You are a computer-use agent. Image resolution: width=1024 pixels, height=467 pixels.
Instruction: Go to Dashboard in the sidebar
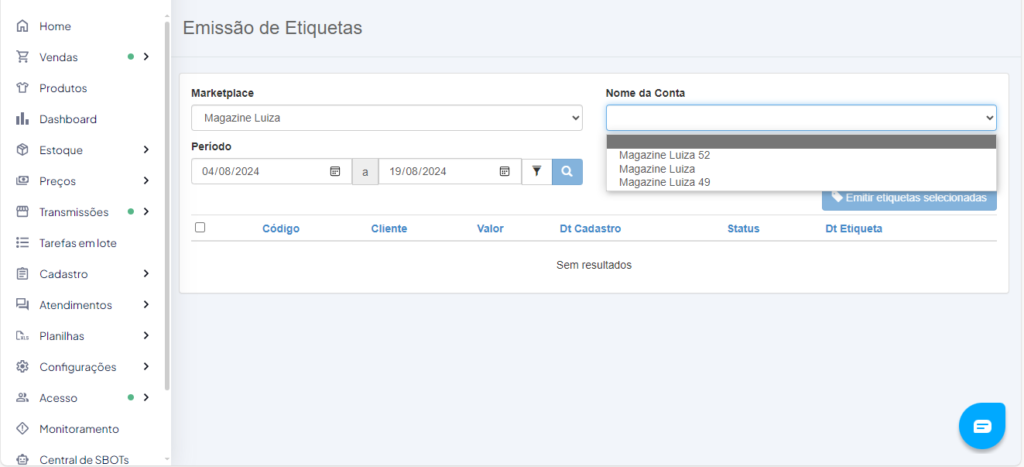tap(68, 120)
